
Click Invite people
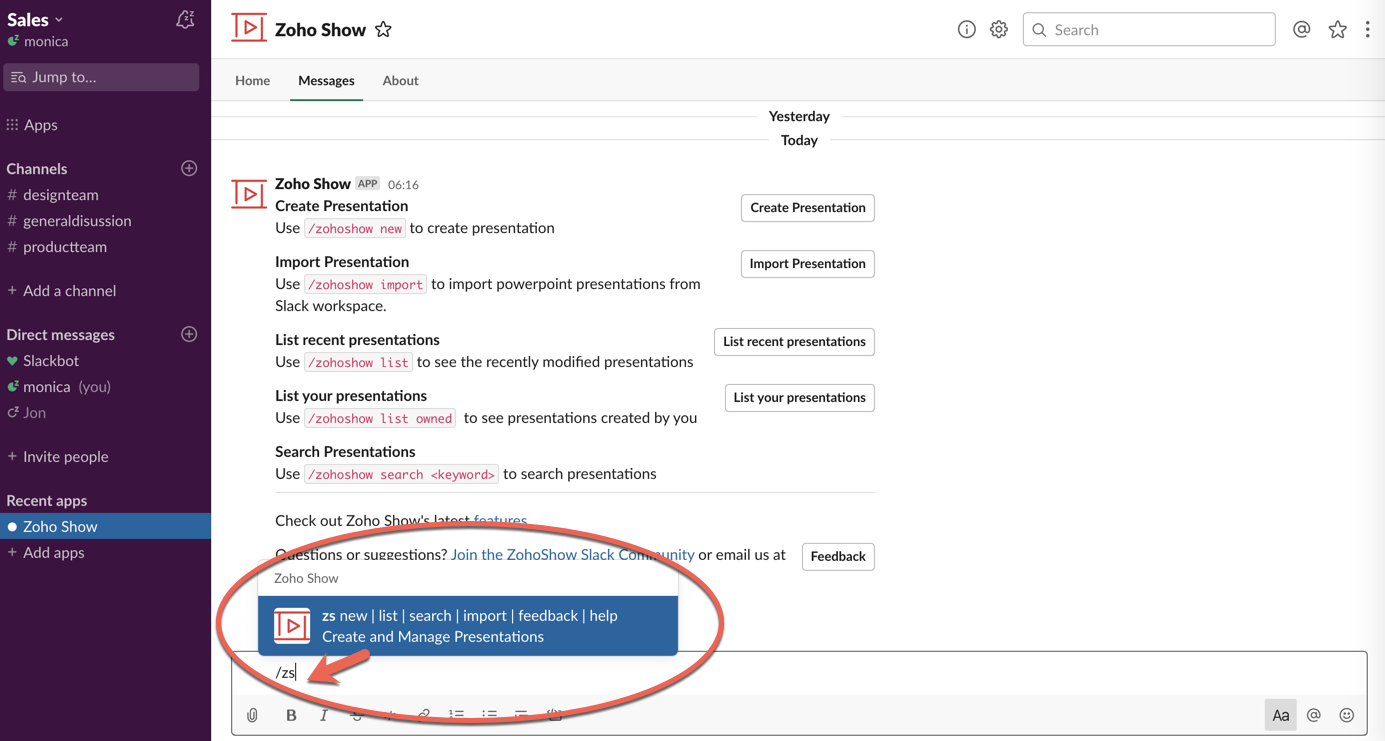[65, 457]
